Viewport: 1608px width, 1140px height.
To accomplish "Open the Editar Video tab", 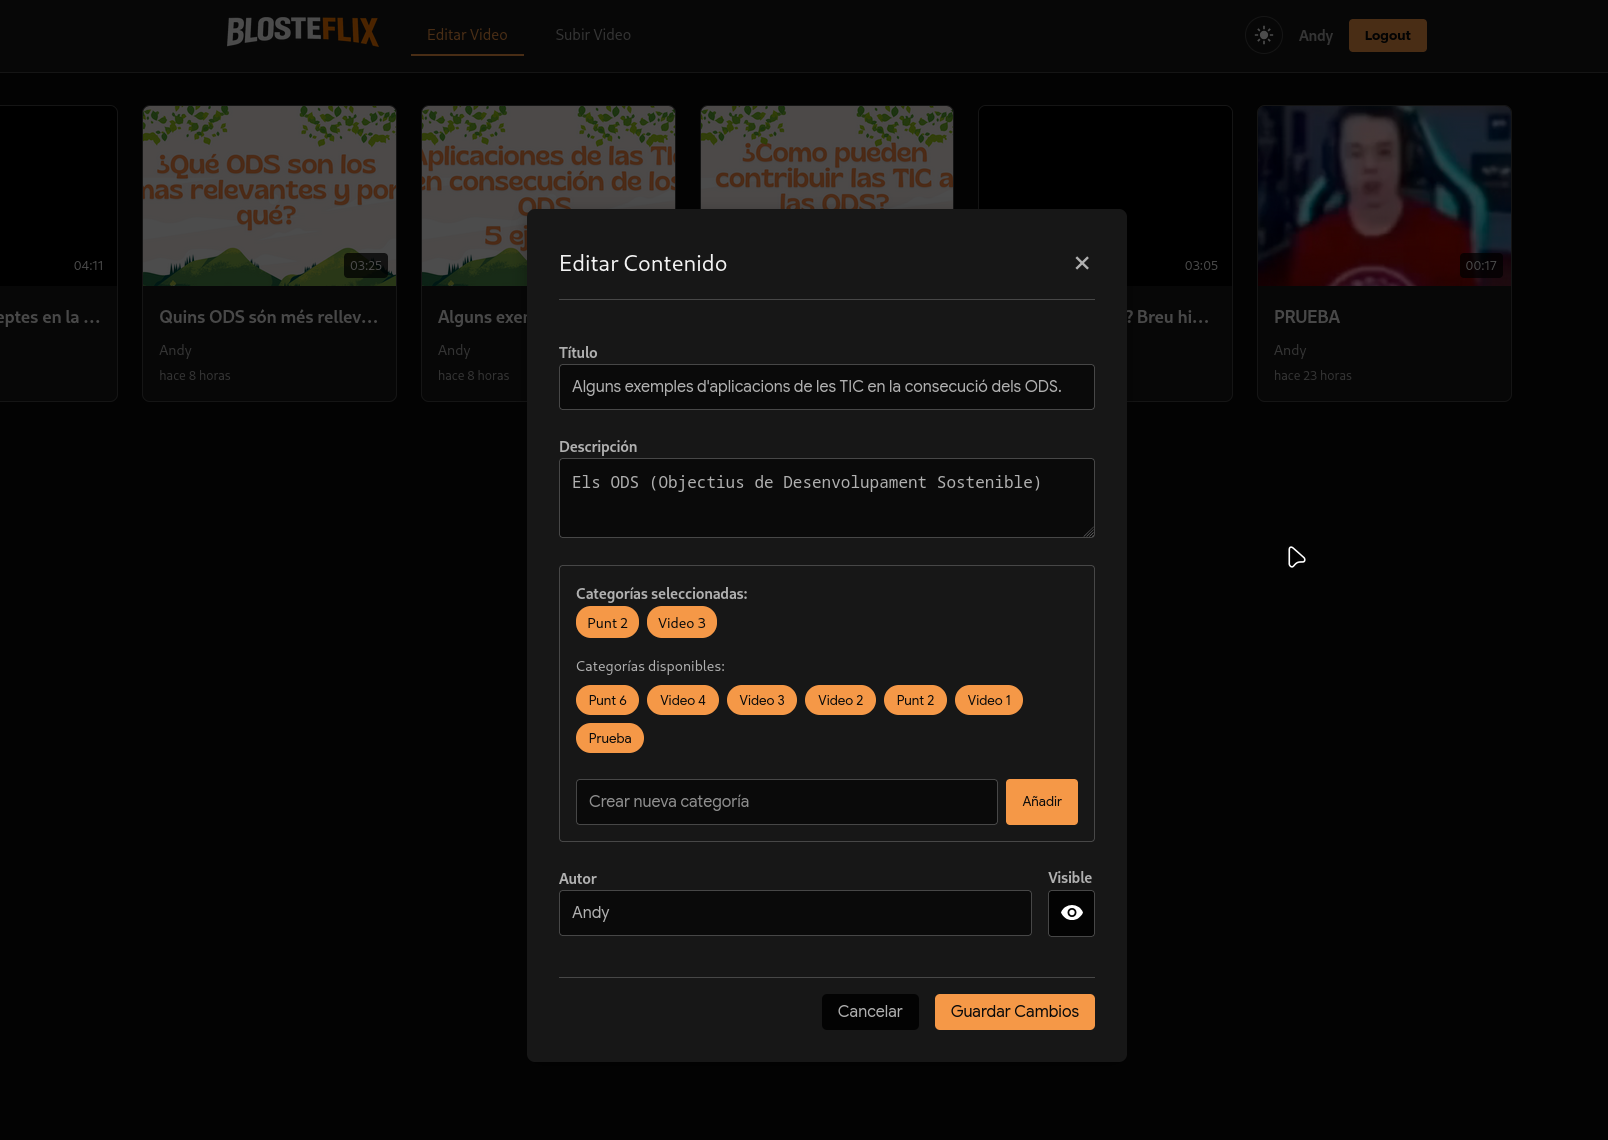I will pos(467,35).
